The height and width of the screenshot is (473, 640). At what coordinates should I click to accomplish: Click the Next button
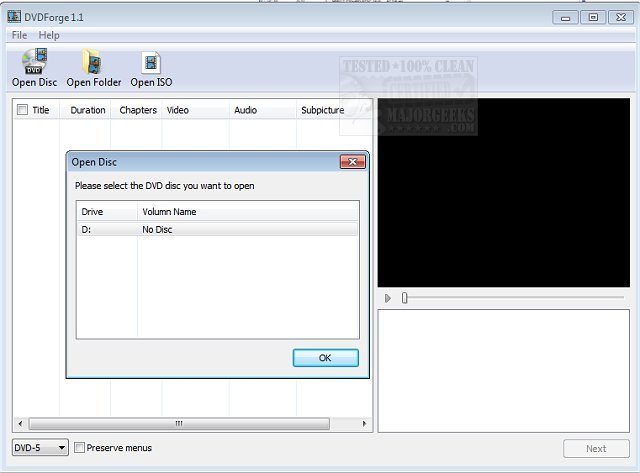(x=596, y=449)
